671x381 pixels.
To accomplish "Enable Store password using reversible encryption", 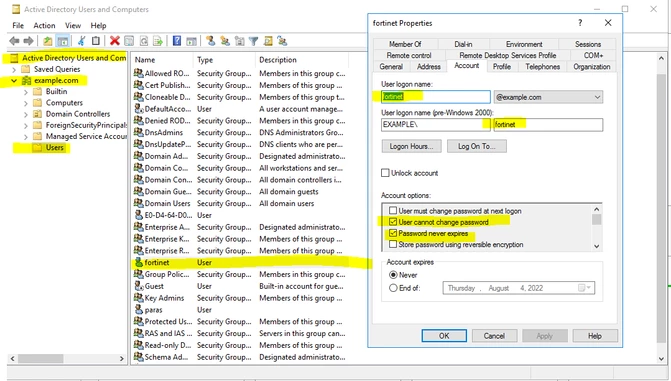I will pos(393,244).
